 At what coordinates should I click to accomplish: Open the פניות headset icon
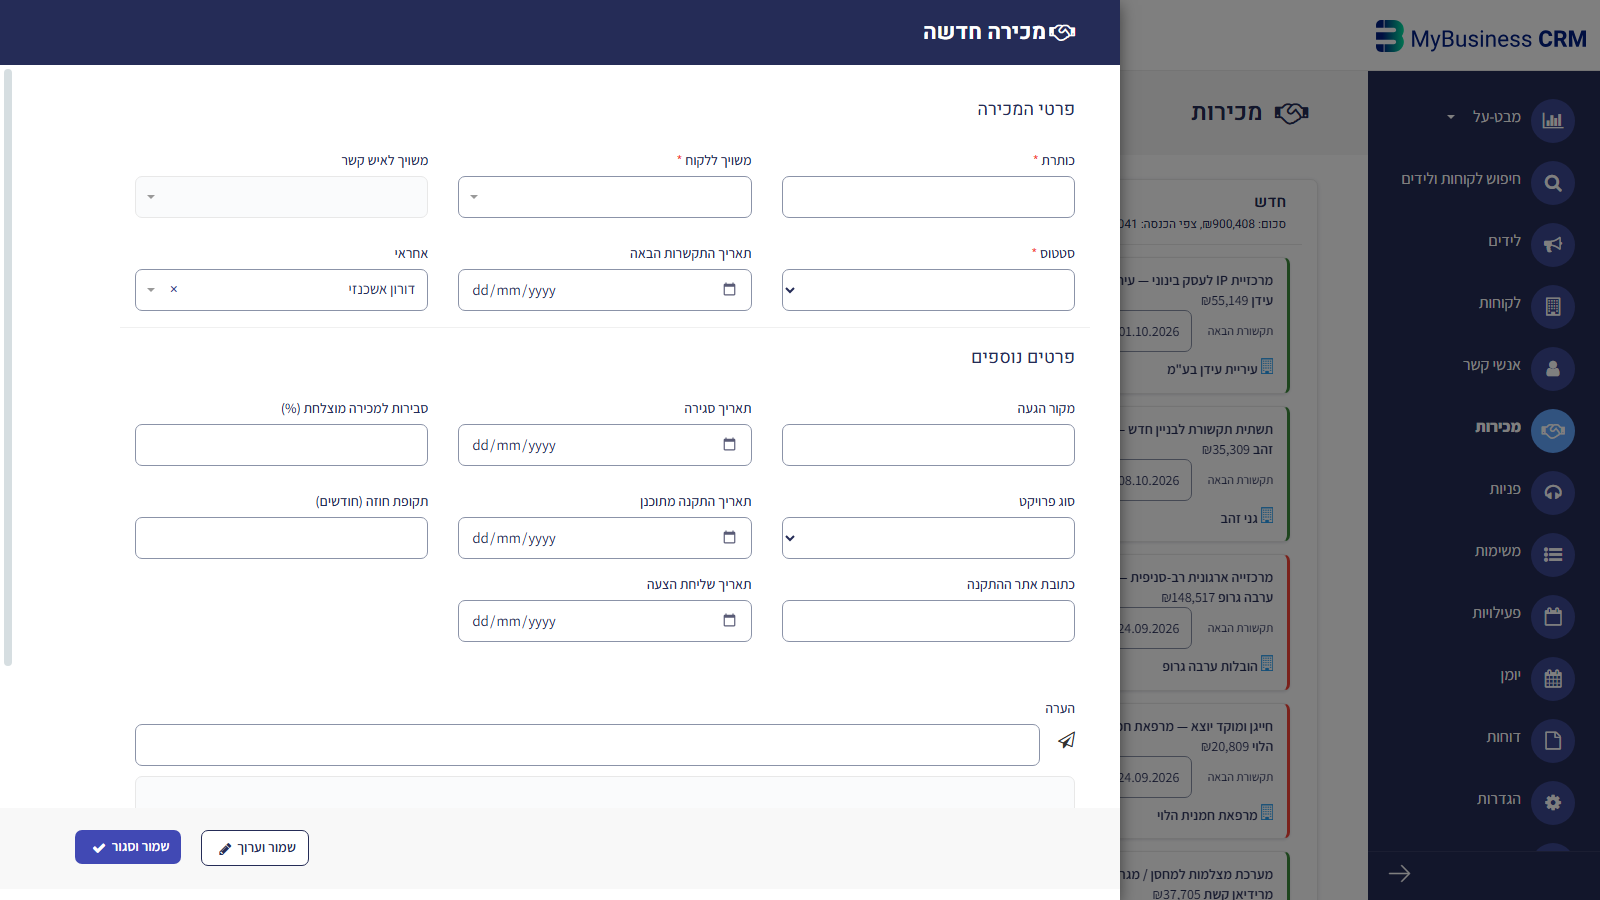pos(1552,493)
